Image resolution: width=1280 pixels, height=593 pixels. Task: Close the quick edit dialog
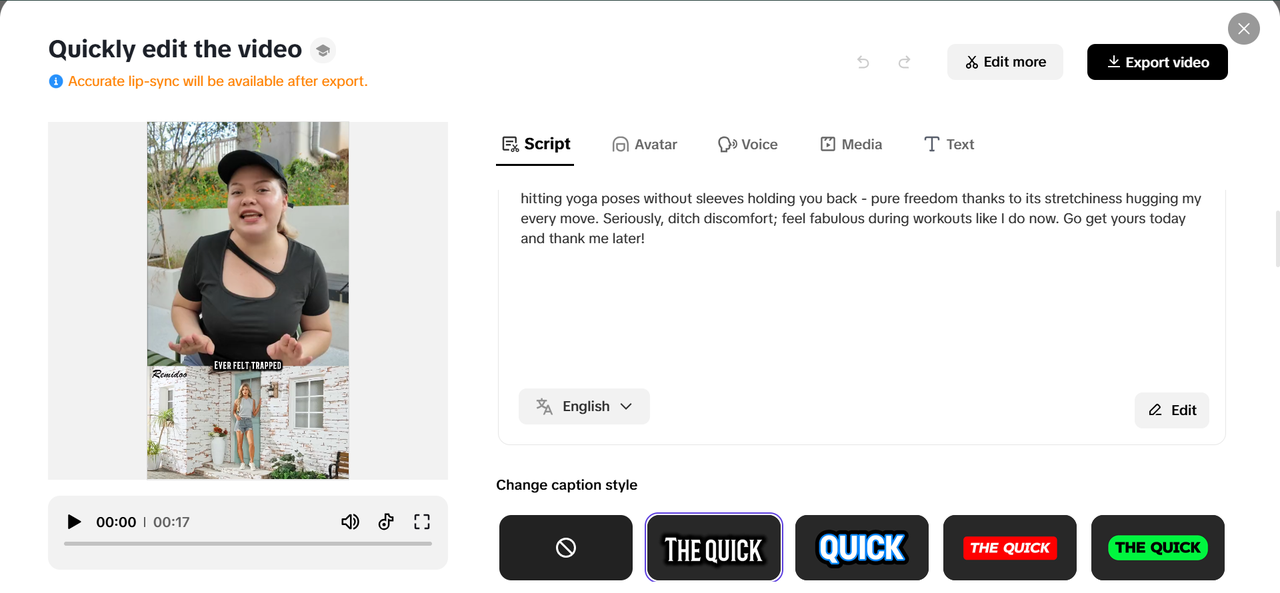(x=1243, y=29)
